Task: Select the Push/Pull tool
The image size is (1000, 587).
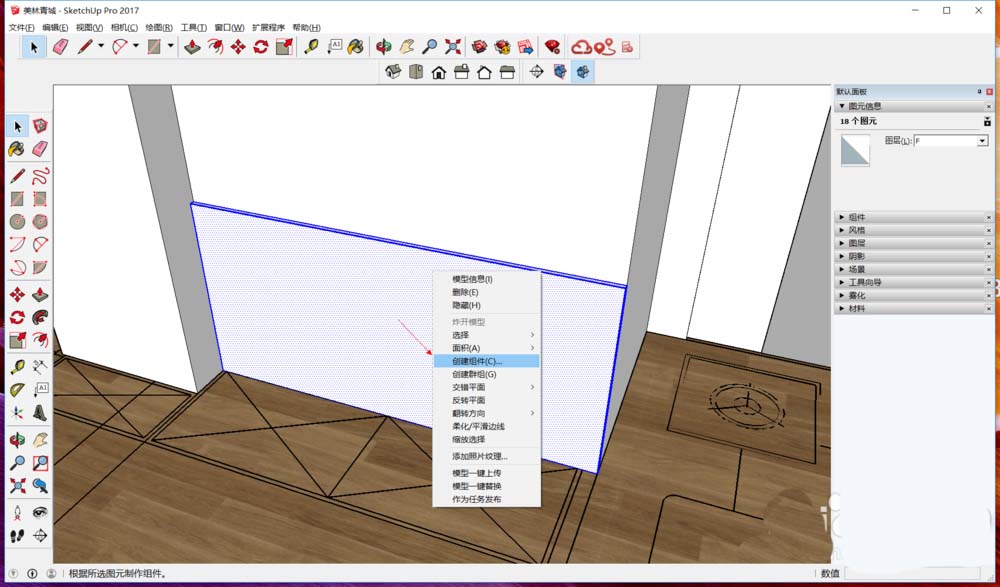Action: [39, 294]
